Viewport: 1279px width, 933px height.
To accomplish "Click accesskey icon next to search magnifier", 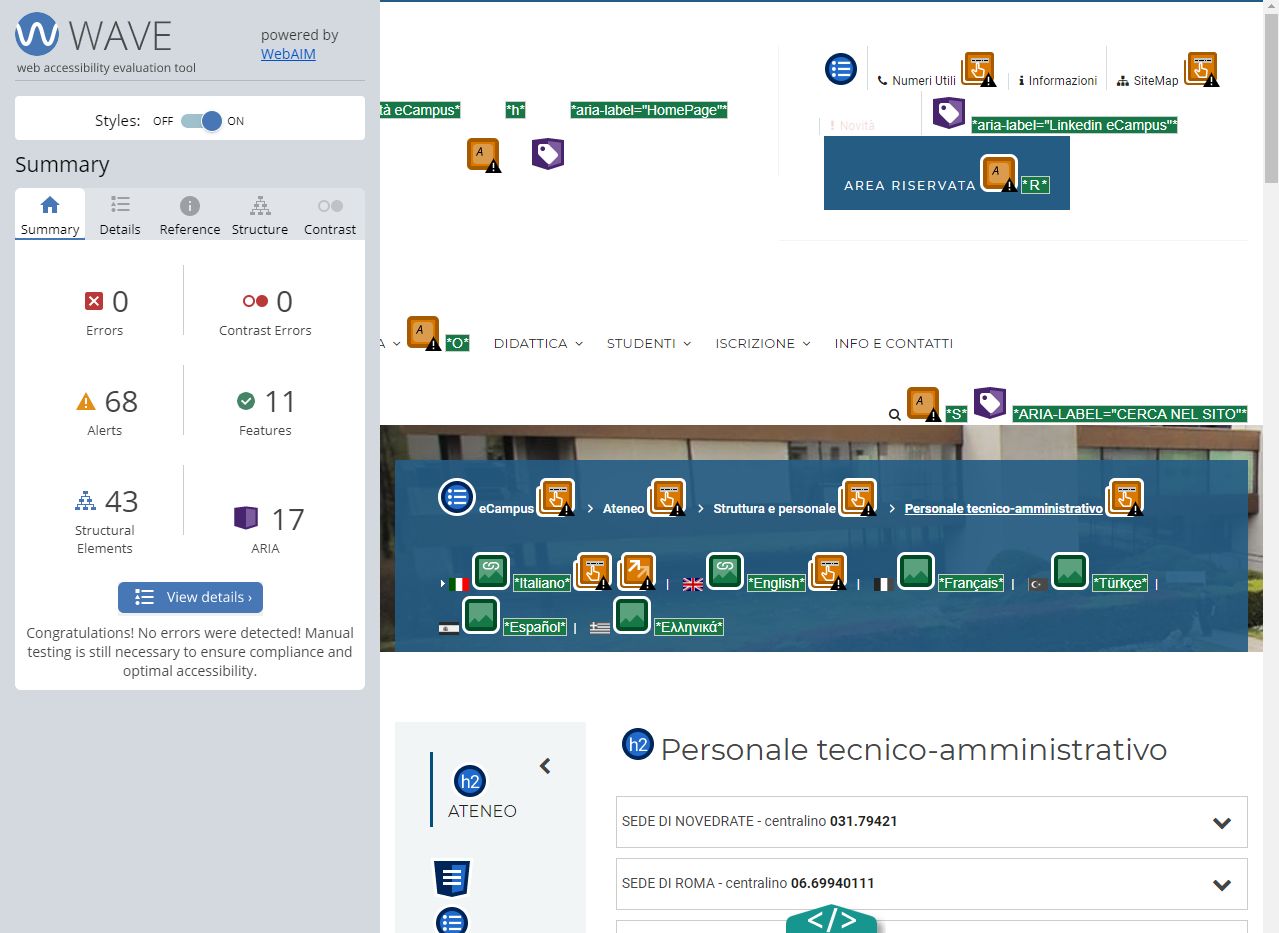I will click(924, 405).
